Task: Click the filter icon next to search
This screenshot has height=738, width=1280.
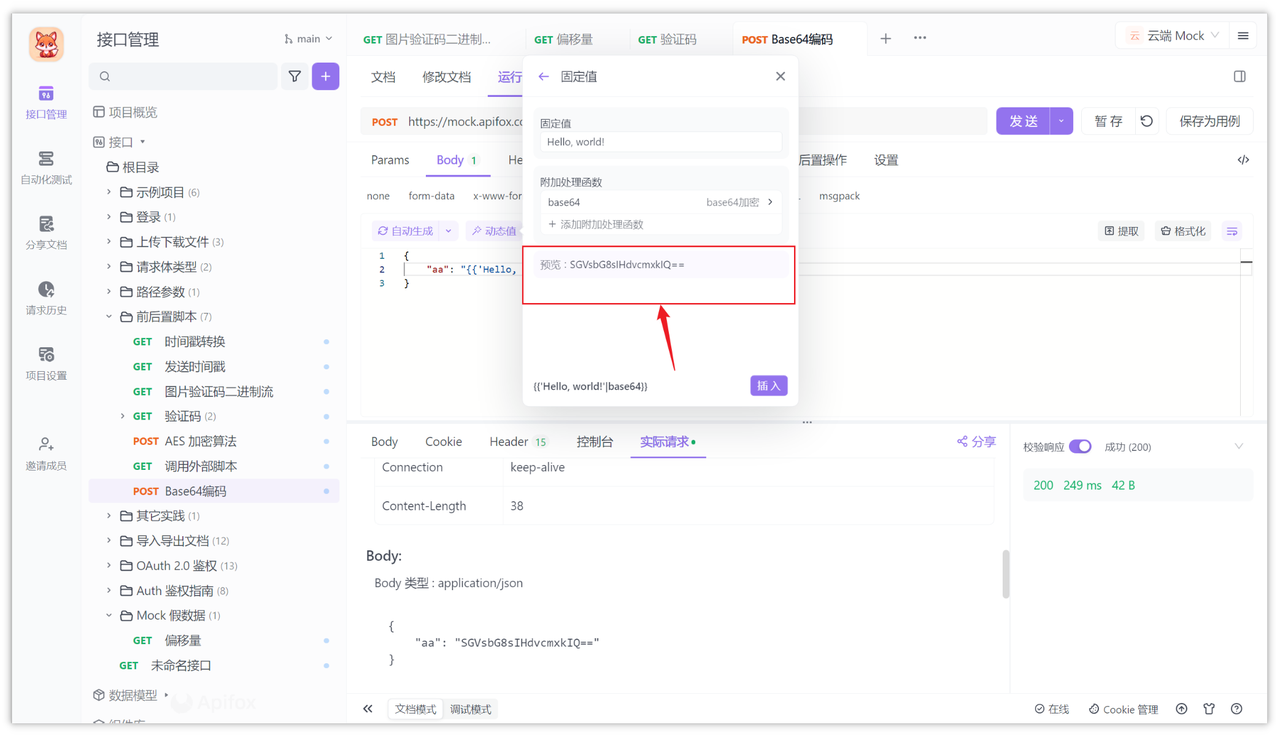Action: (295, 76)
